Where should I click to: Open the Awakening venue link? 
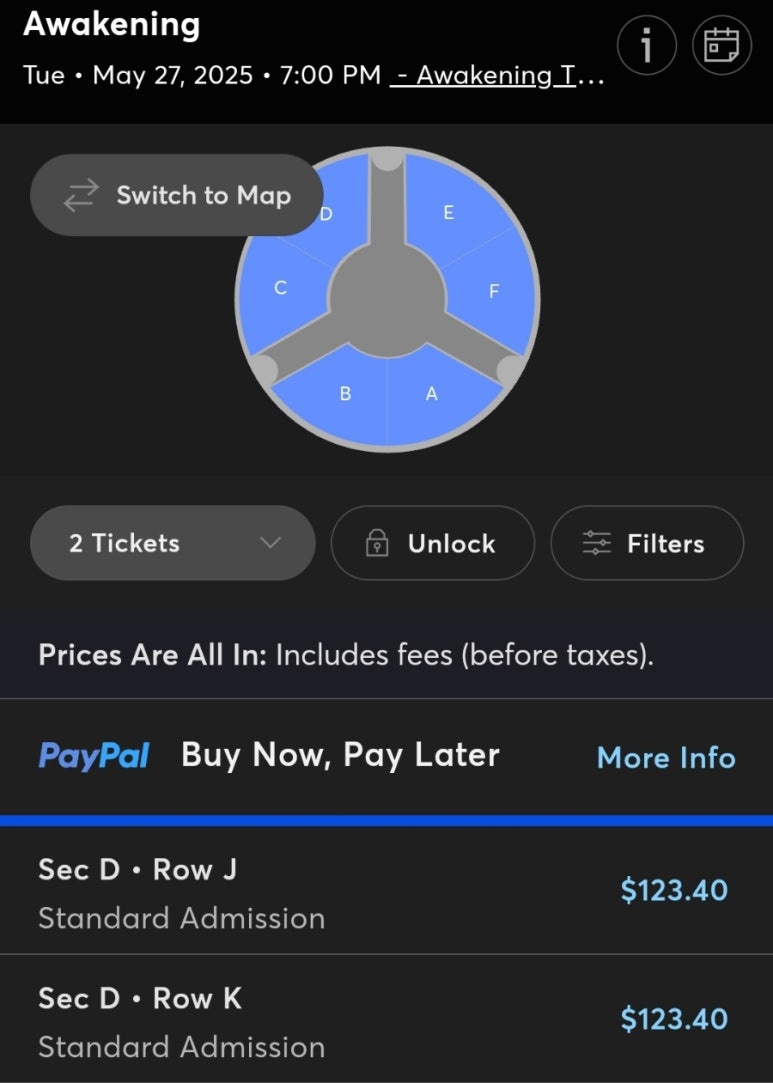(497, 75)
